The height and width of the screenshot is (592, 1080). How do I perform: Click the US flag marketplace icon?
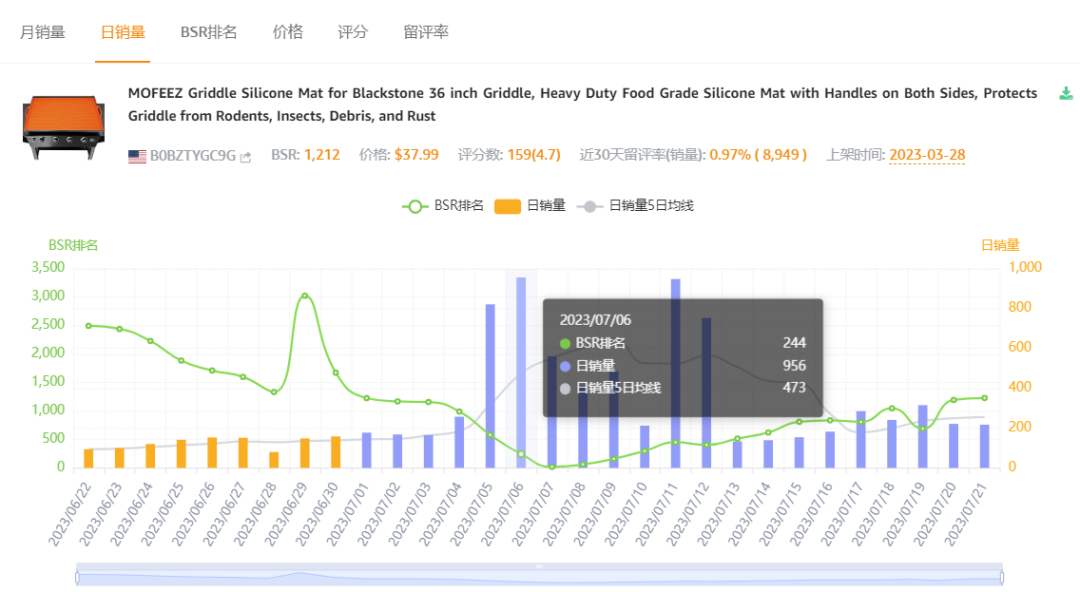click(x=137, y=156)
